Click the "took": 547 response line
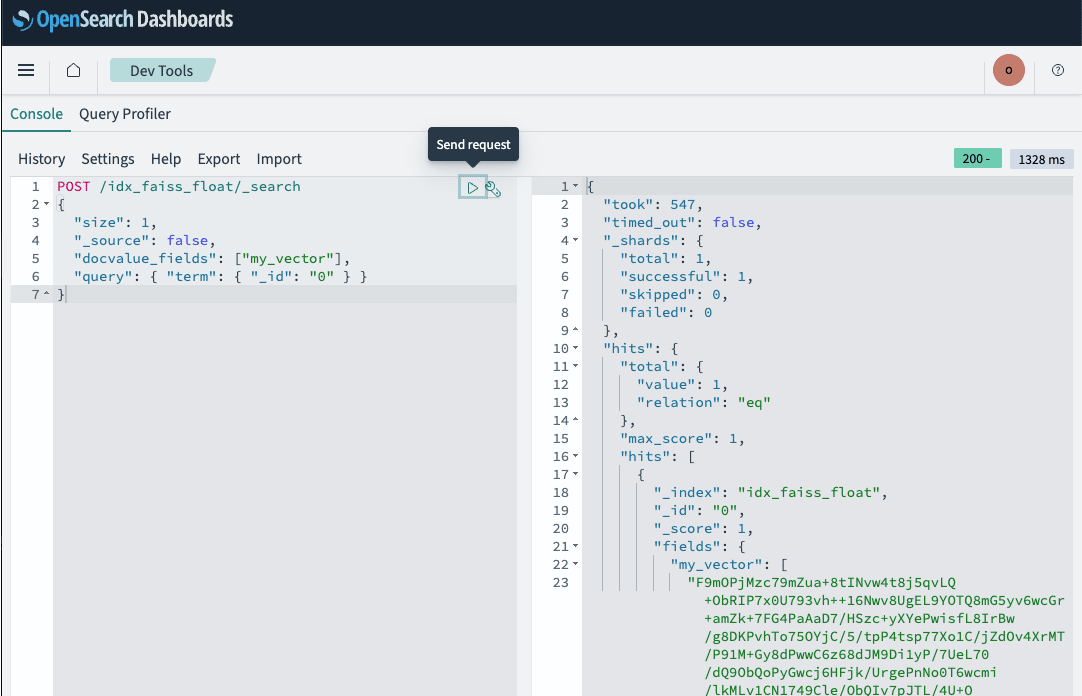The width and height of the screenshot is (1082, 696). click(x=653, y=204)
